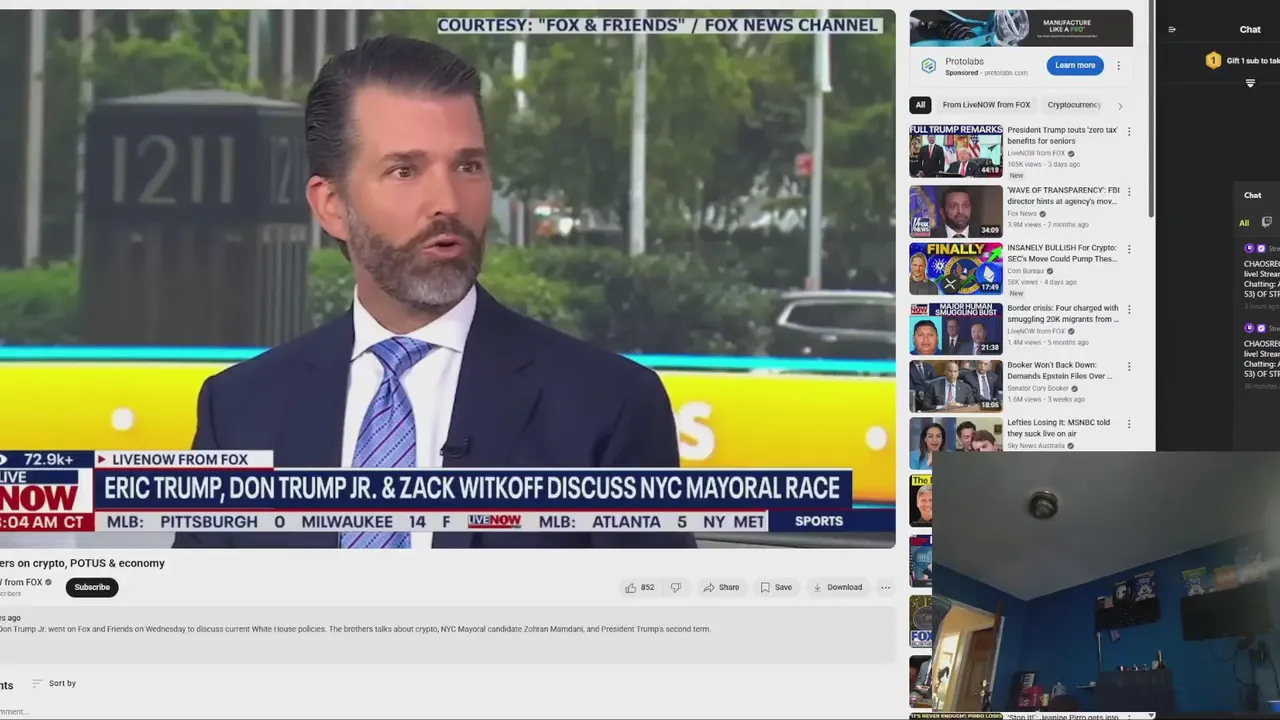Open 'Lefties Losing It: MSNBC' video title
The width and height of the screenshot is (1280, 720).
1058,428
